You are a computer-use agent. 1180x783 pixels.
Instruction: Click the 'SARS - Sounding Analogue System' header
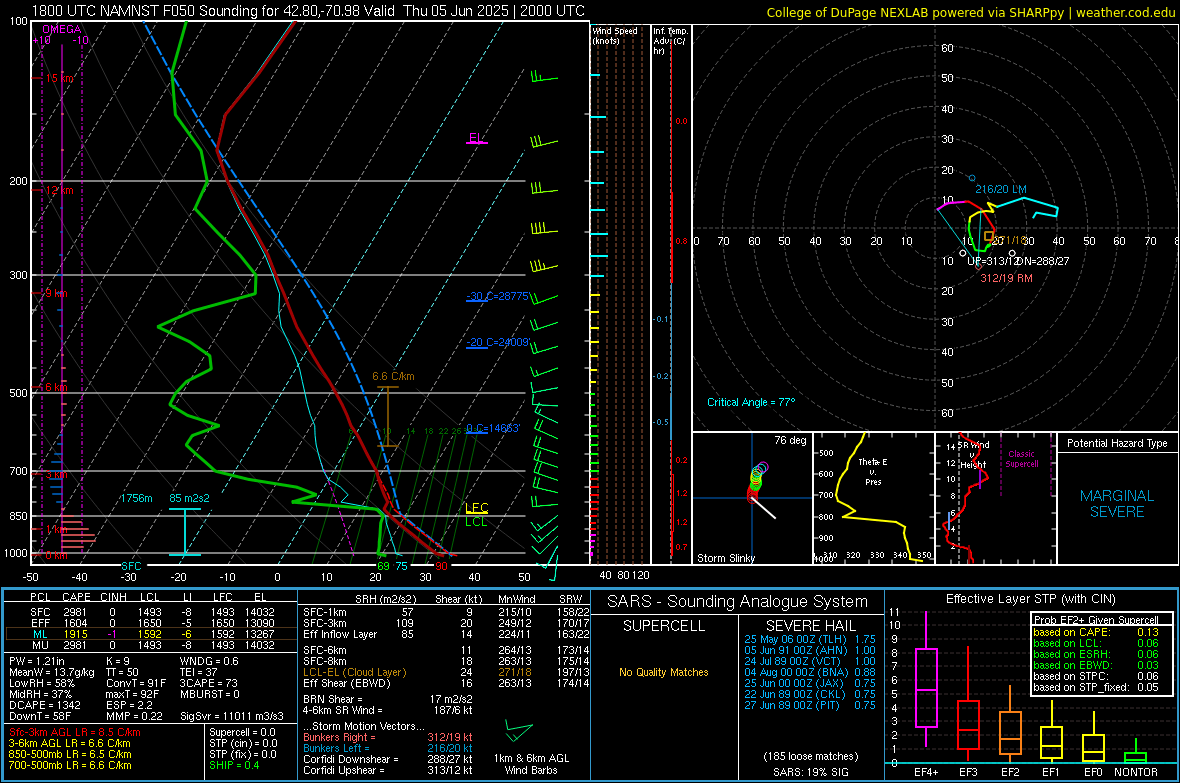tap(738, 602)
